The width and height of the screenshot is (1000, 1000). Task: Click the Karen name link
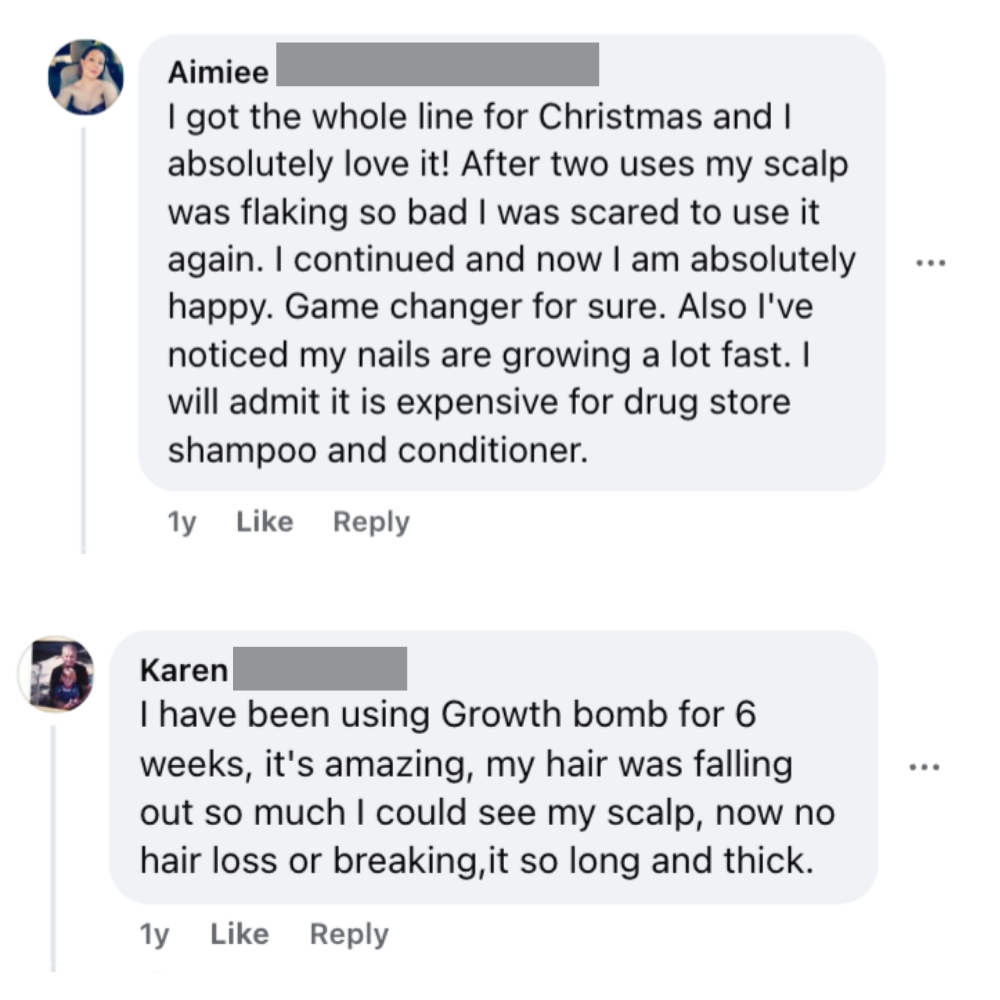184,670
